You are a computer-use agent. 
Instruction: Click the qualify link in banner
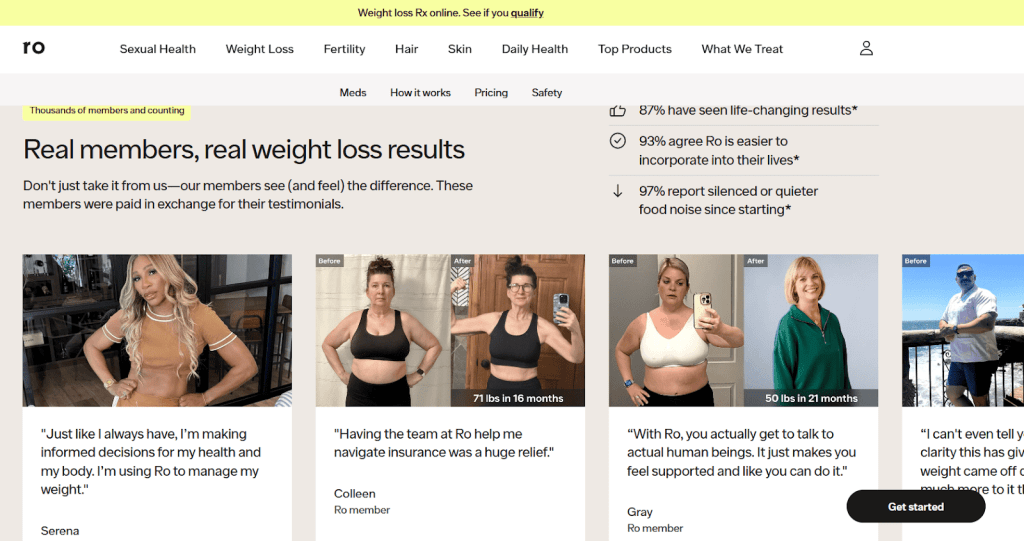(527, 13)
